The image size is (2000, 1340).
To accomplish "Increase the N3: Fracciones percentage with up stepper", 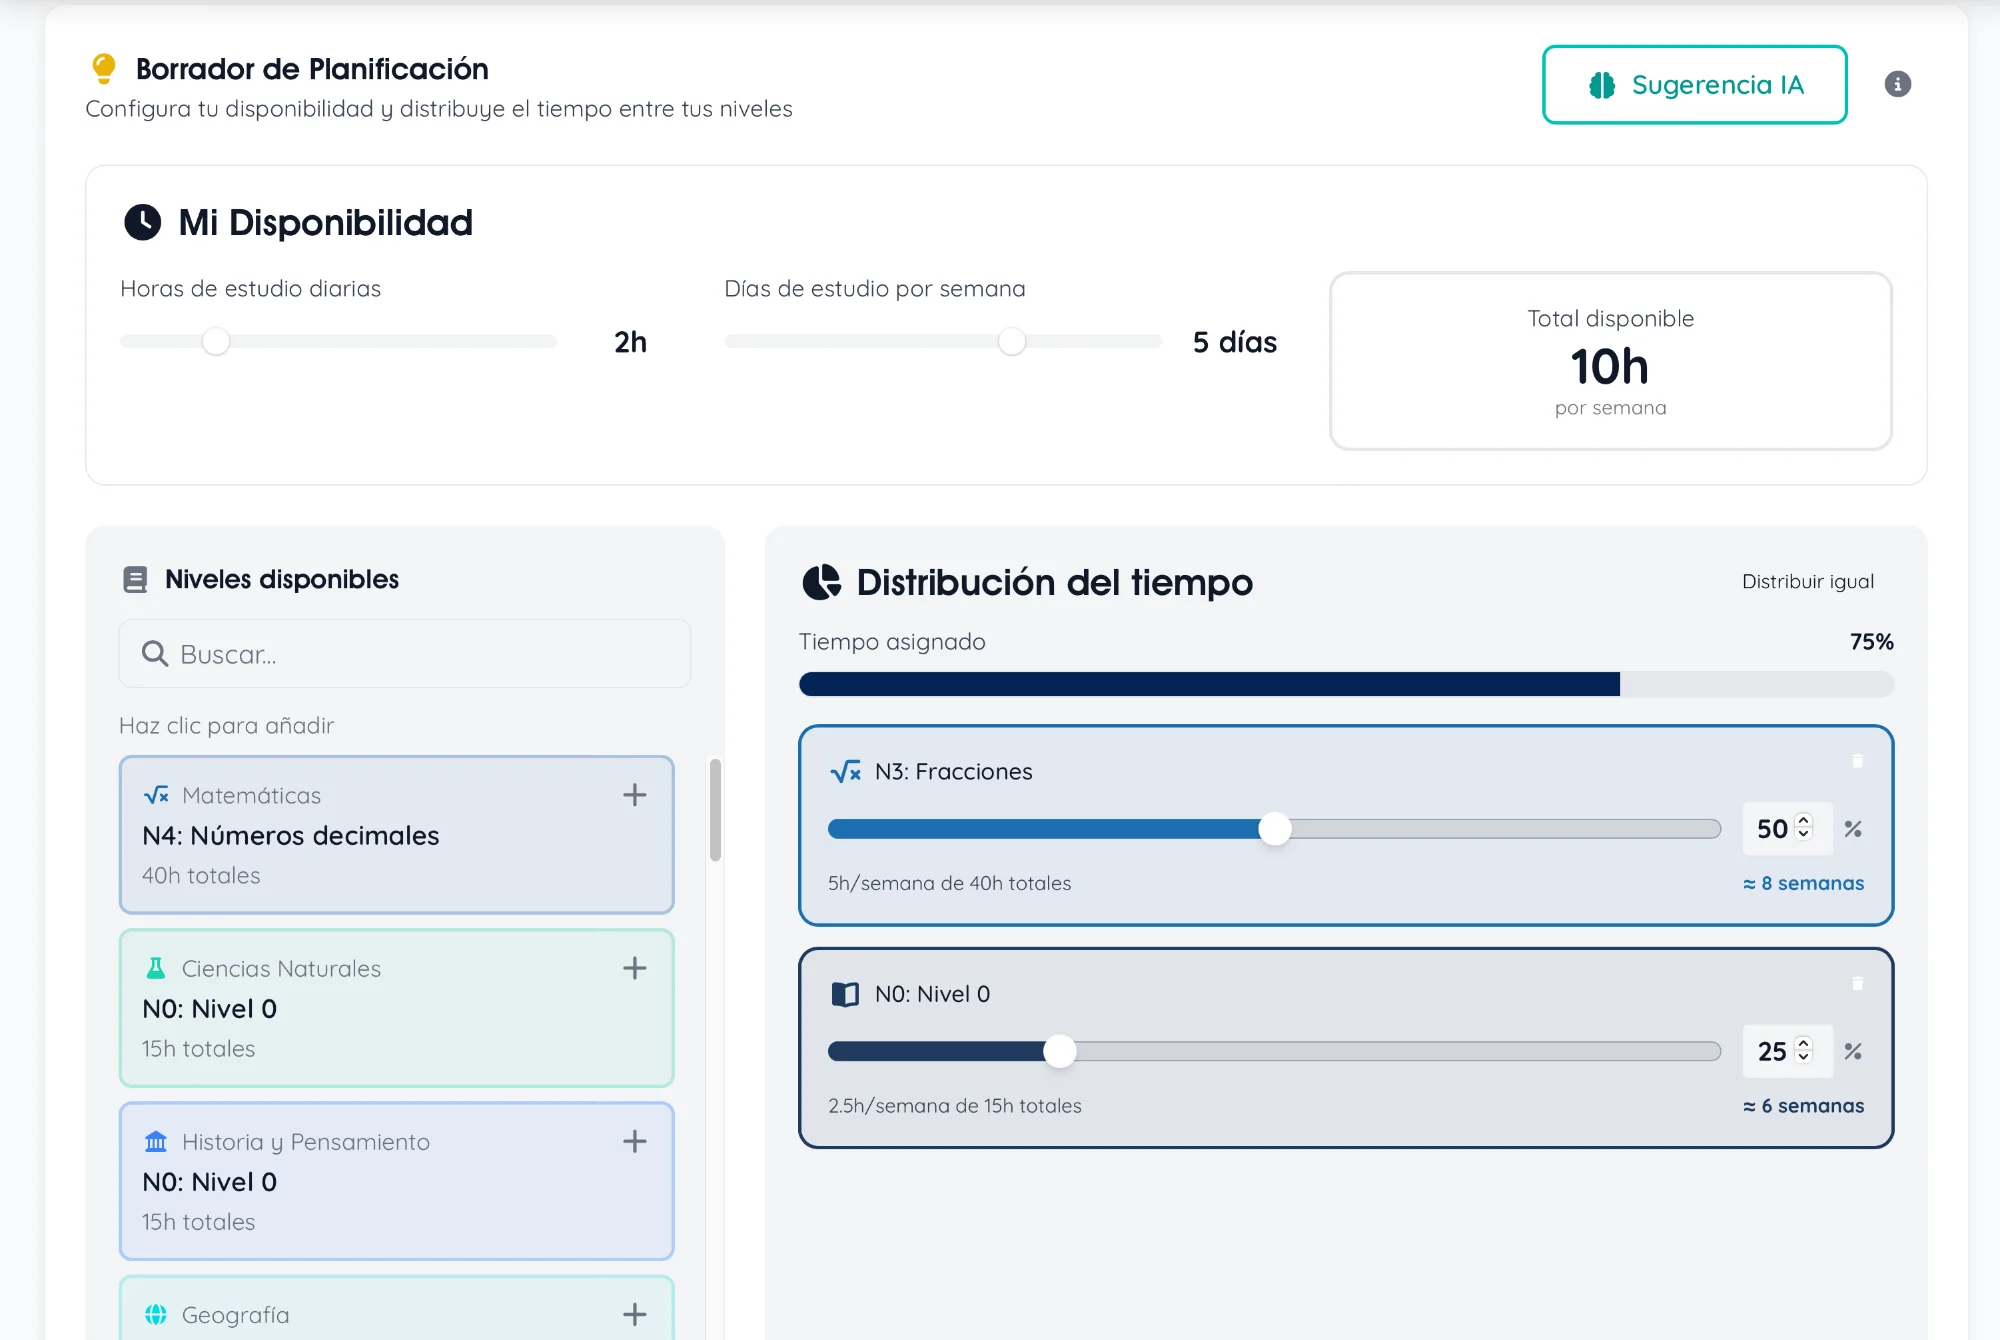I will click(1804, 820).
